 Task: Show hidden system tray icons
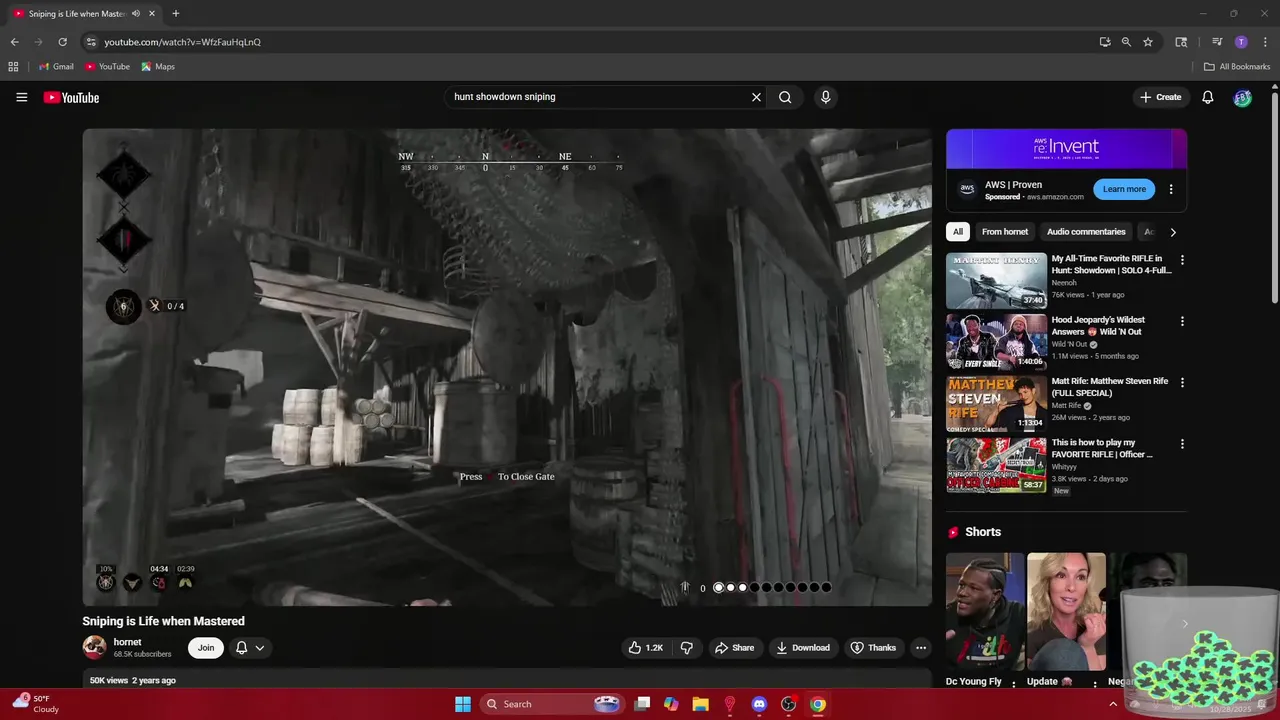1113,704
